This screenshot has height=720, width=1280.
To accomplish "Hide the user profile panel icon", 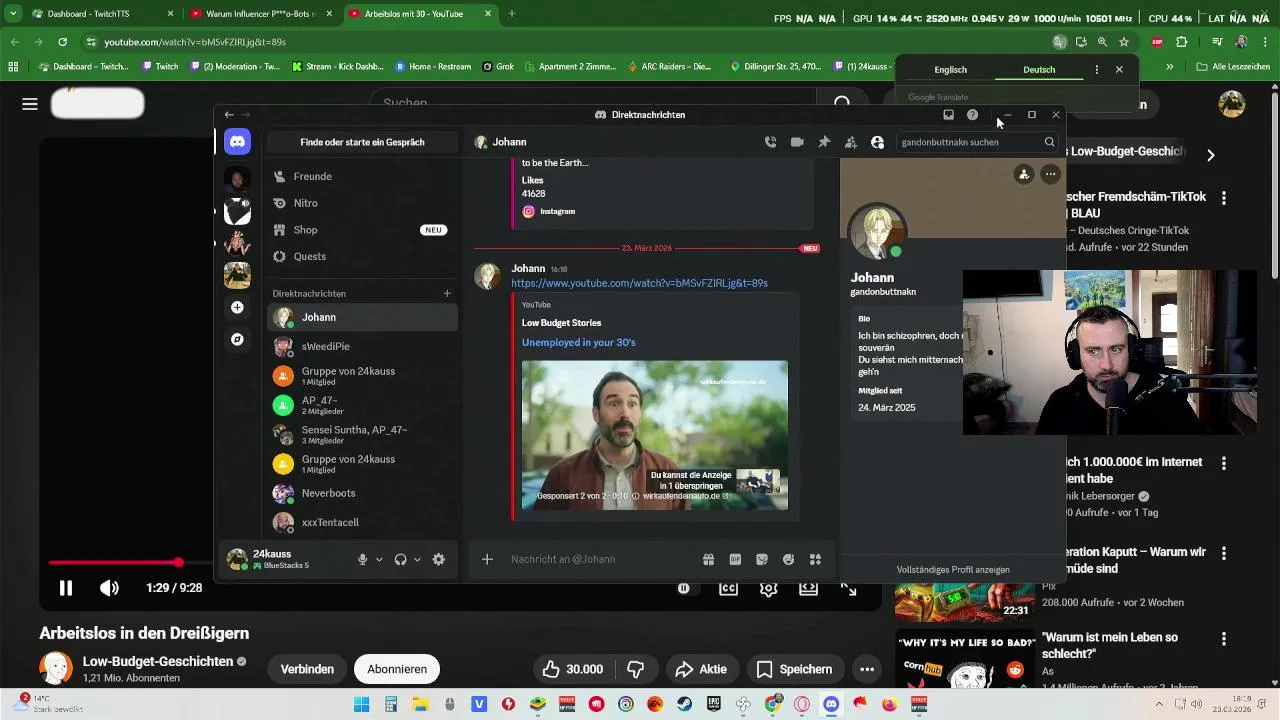I will click(877, 142).
